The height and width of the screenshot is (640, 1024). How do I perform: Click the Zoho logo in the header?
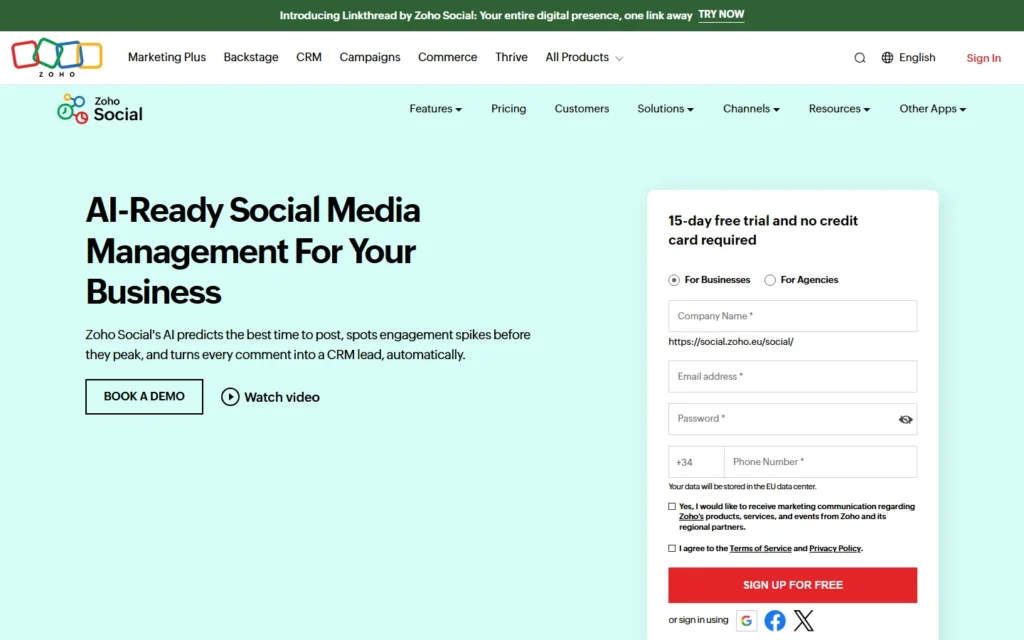(57, 57)
